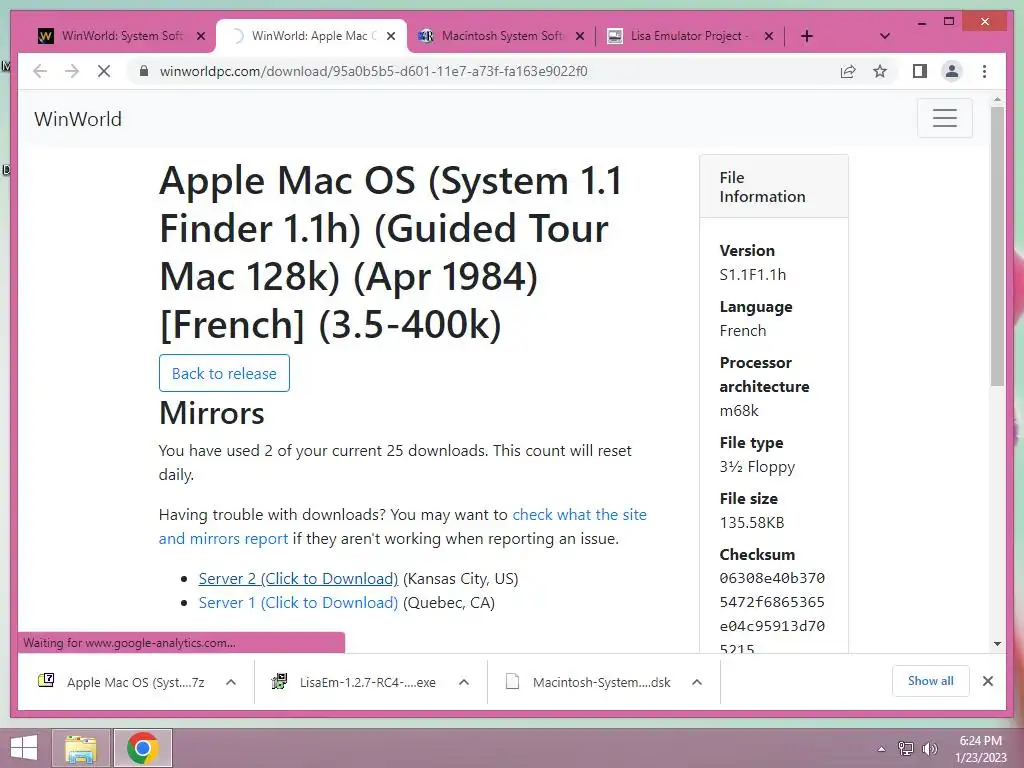The height and width of the screenshot is (768, 1024).
Task: Click the m68k architecture value
Action: 739,411
